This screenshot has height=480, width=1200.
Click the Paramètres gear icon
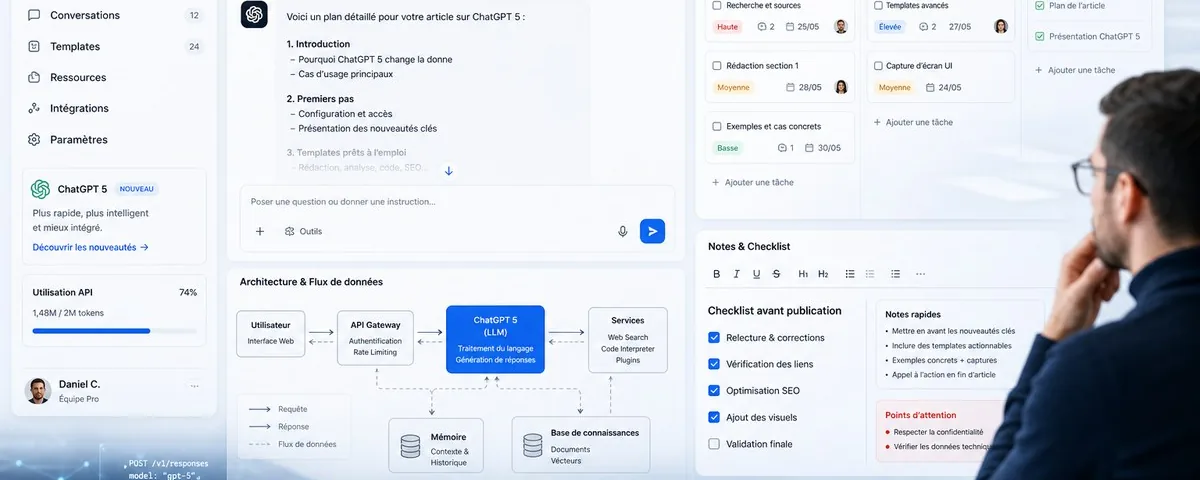tap(34, 139)
